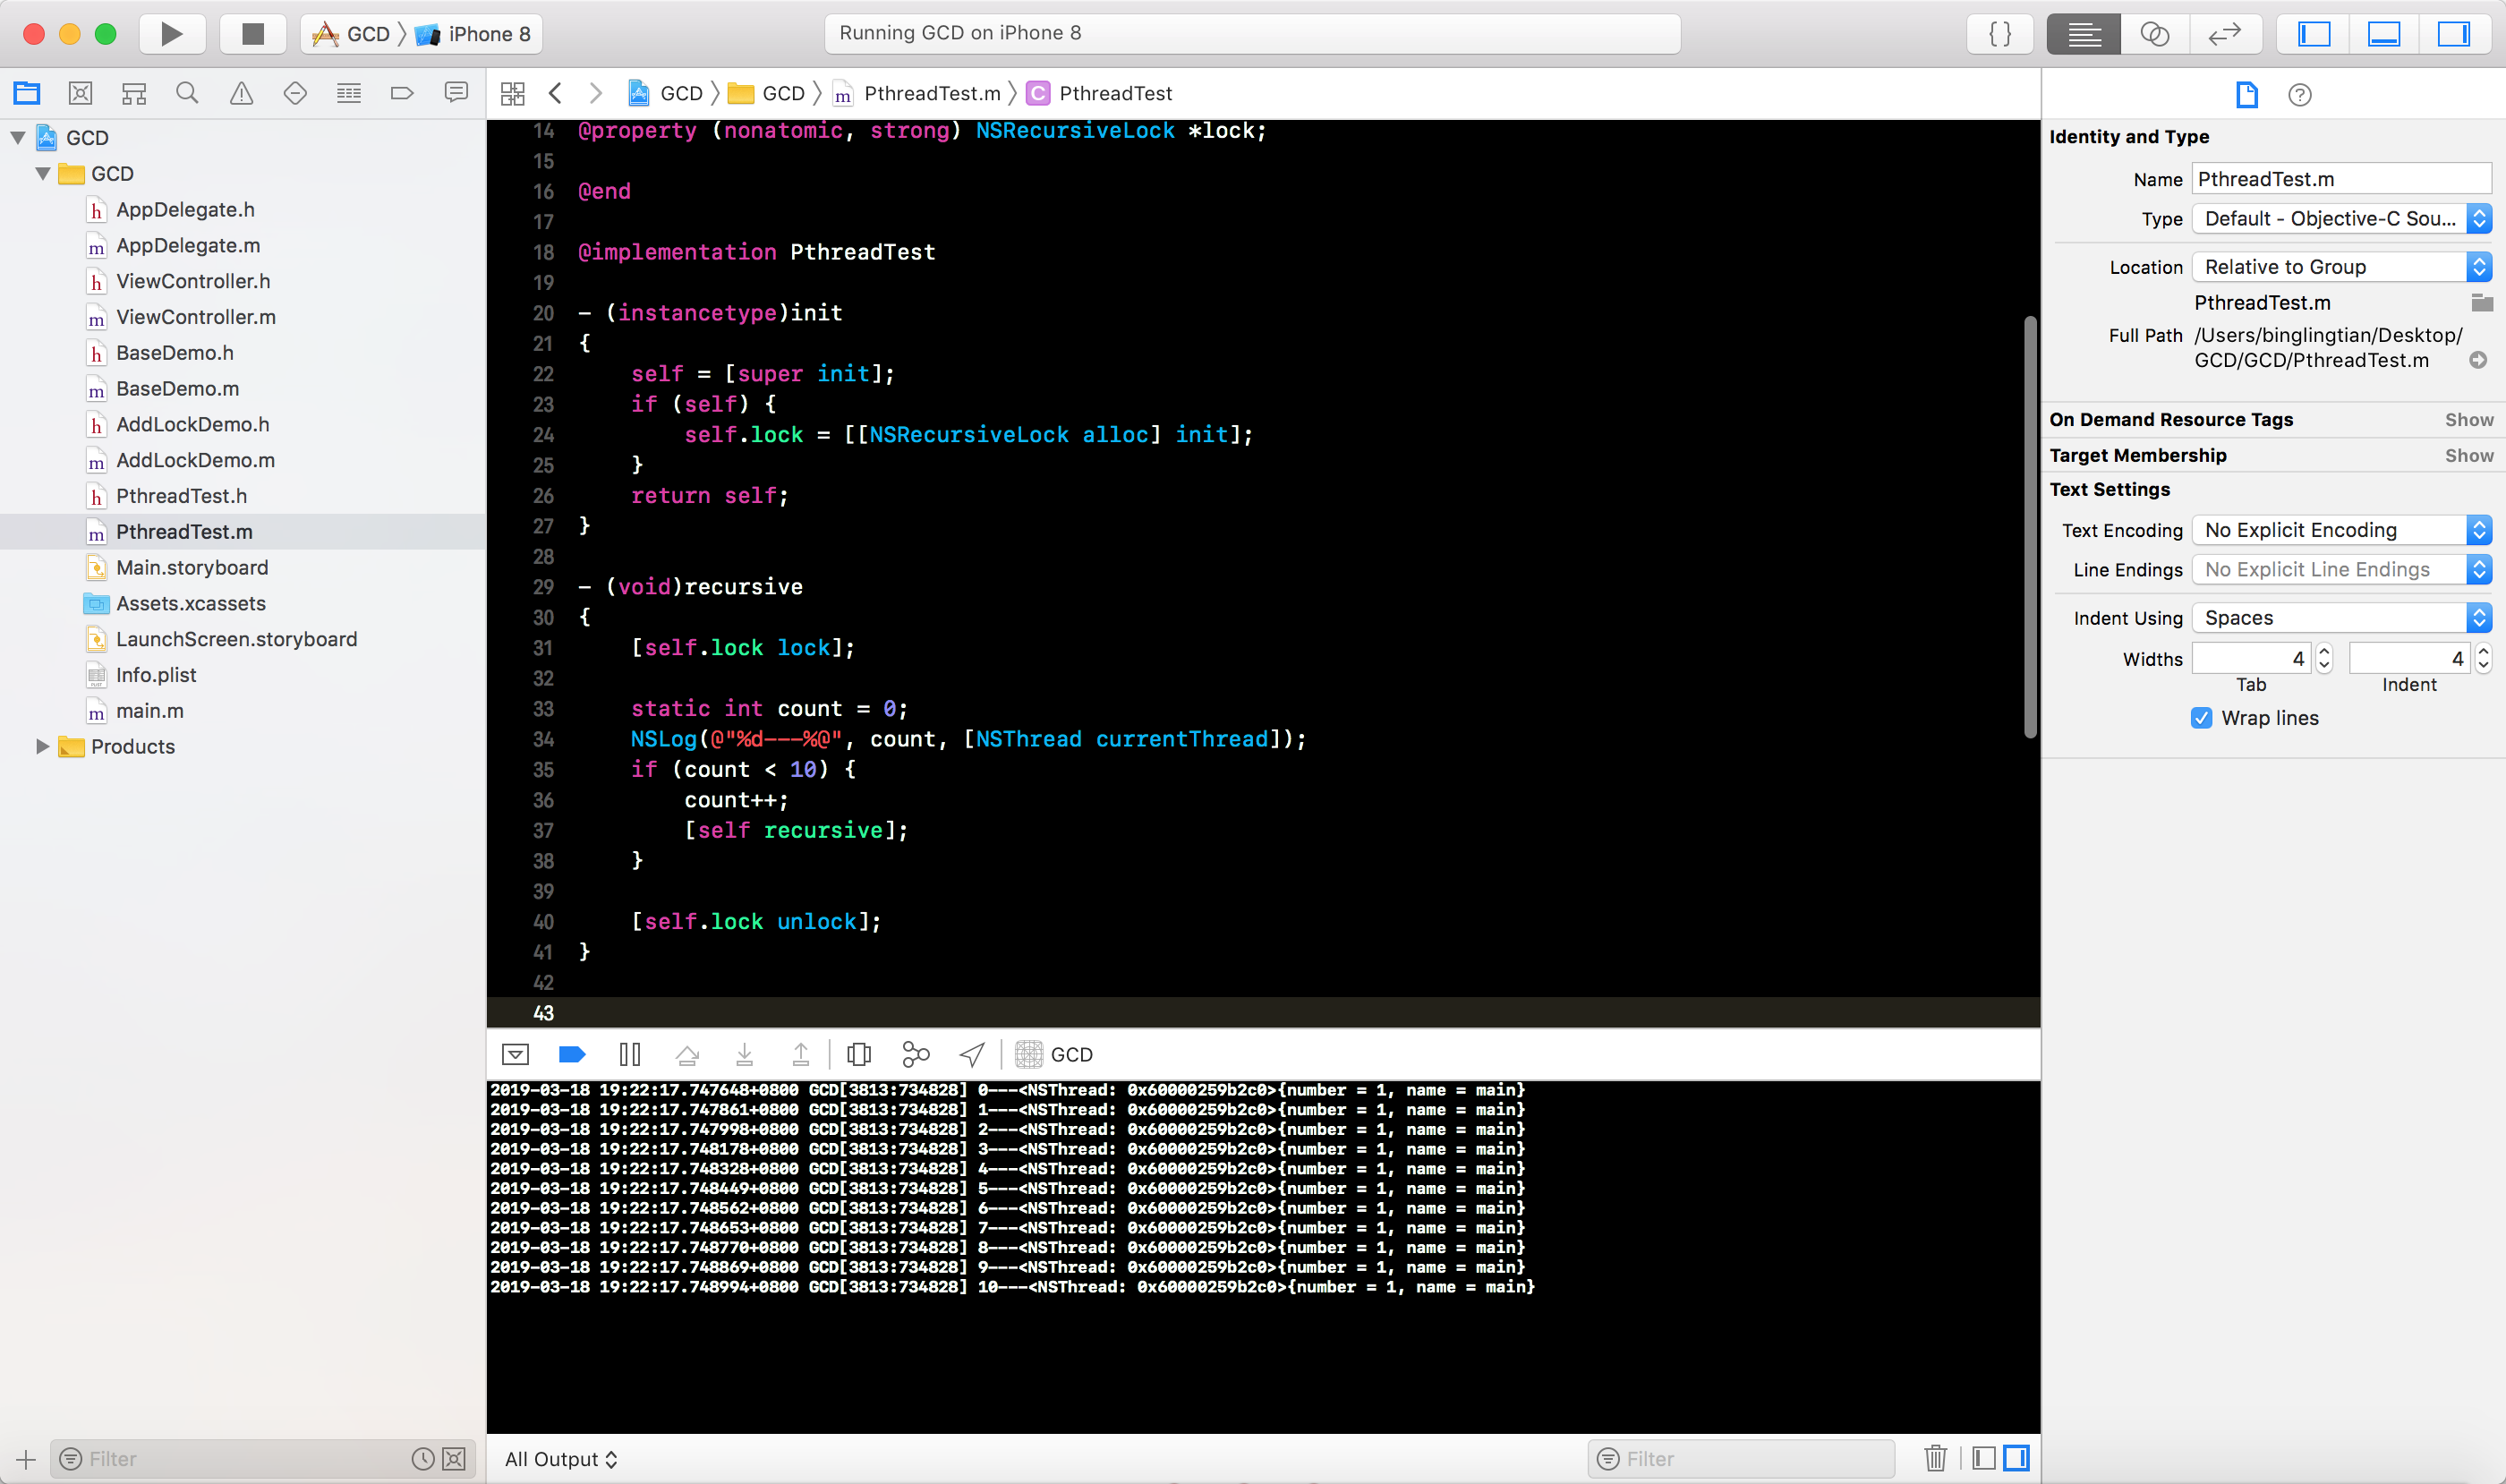Open the Line Endings dropdown
Image resolution: width=2506 pixels, height=1484 pixels.
(x=2341, y=570)
